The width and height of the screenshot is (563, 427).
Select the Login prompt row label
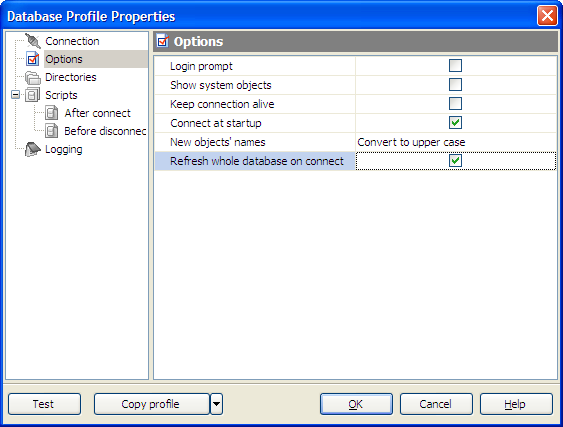tap(201, 66)
